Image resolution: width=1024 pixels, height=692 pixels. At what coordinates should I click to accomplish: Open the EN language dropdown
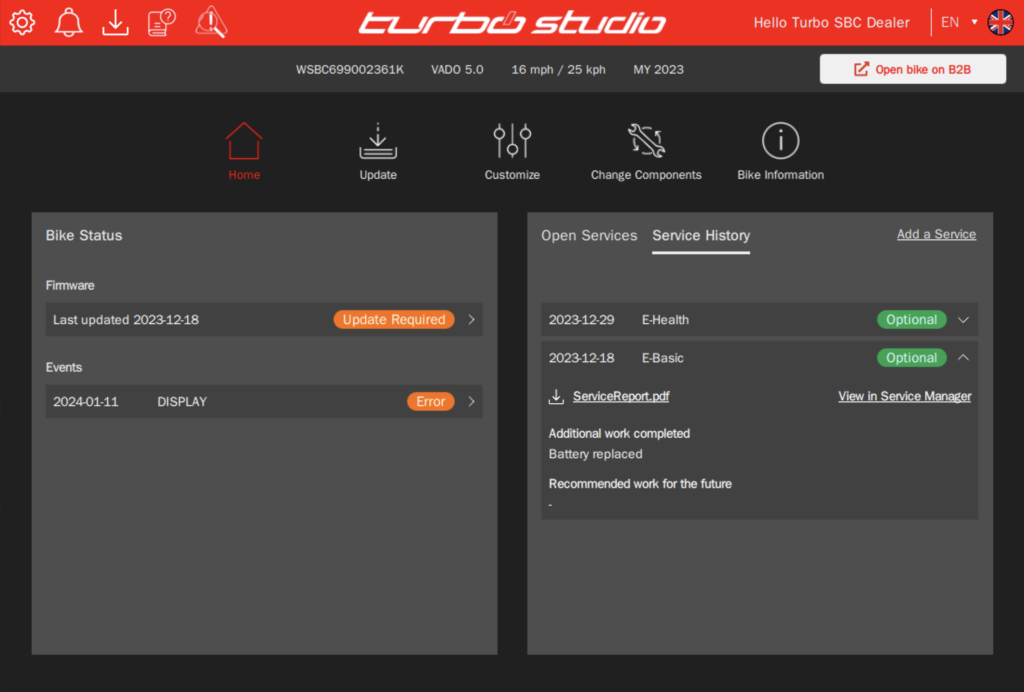(958, 22)
